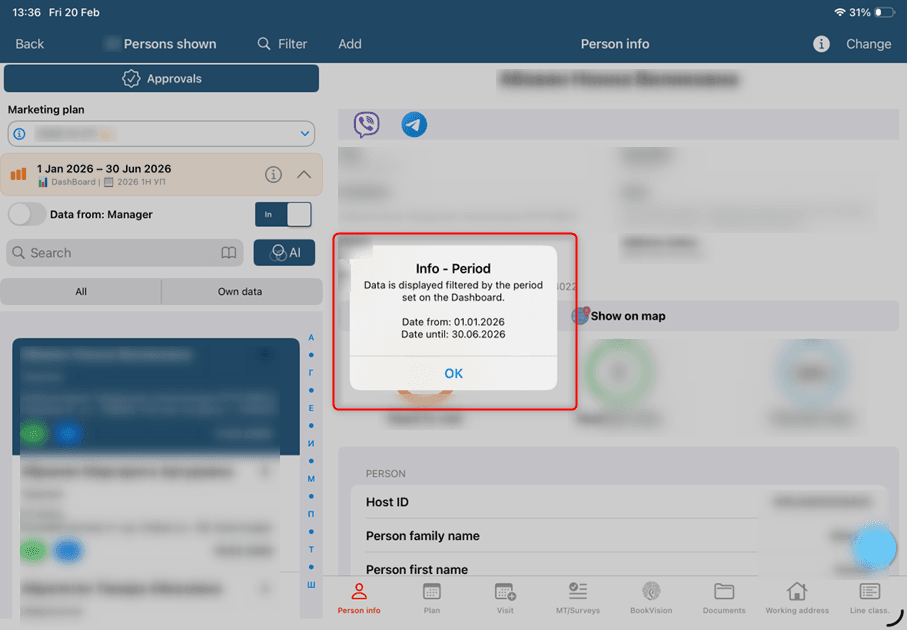Select the Own data segment

tap(241, 292)
